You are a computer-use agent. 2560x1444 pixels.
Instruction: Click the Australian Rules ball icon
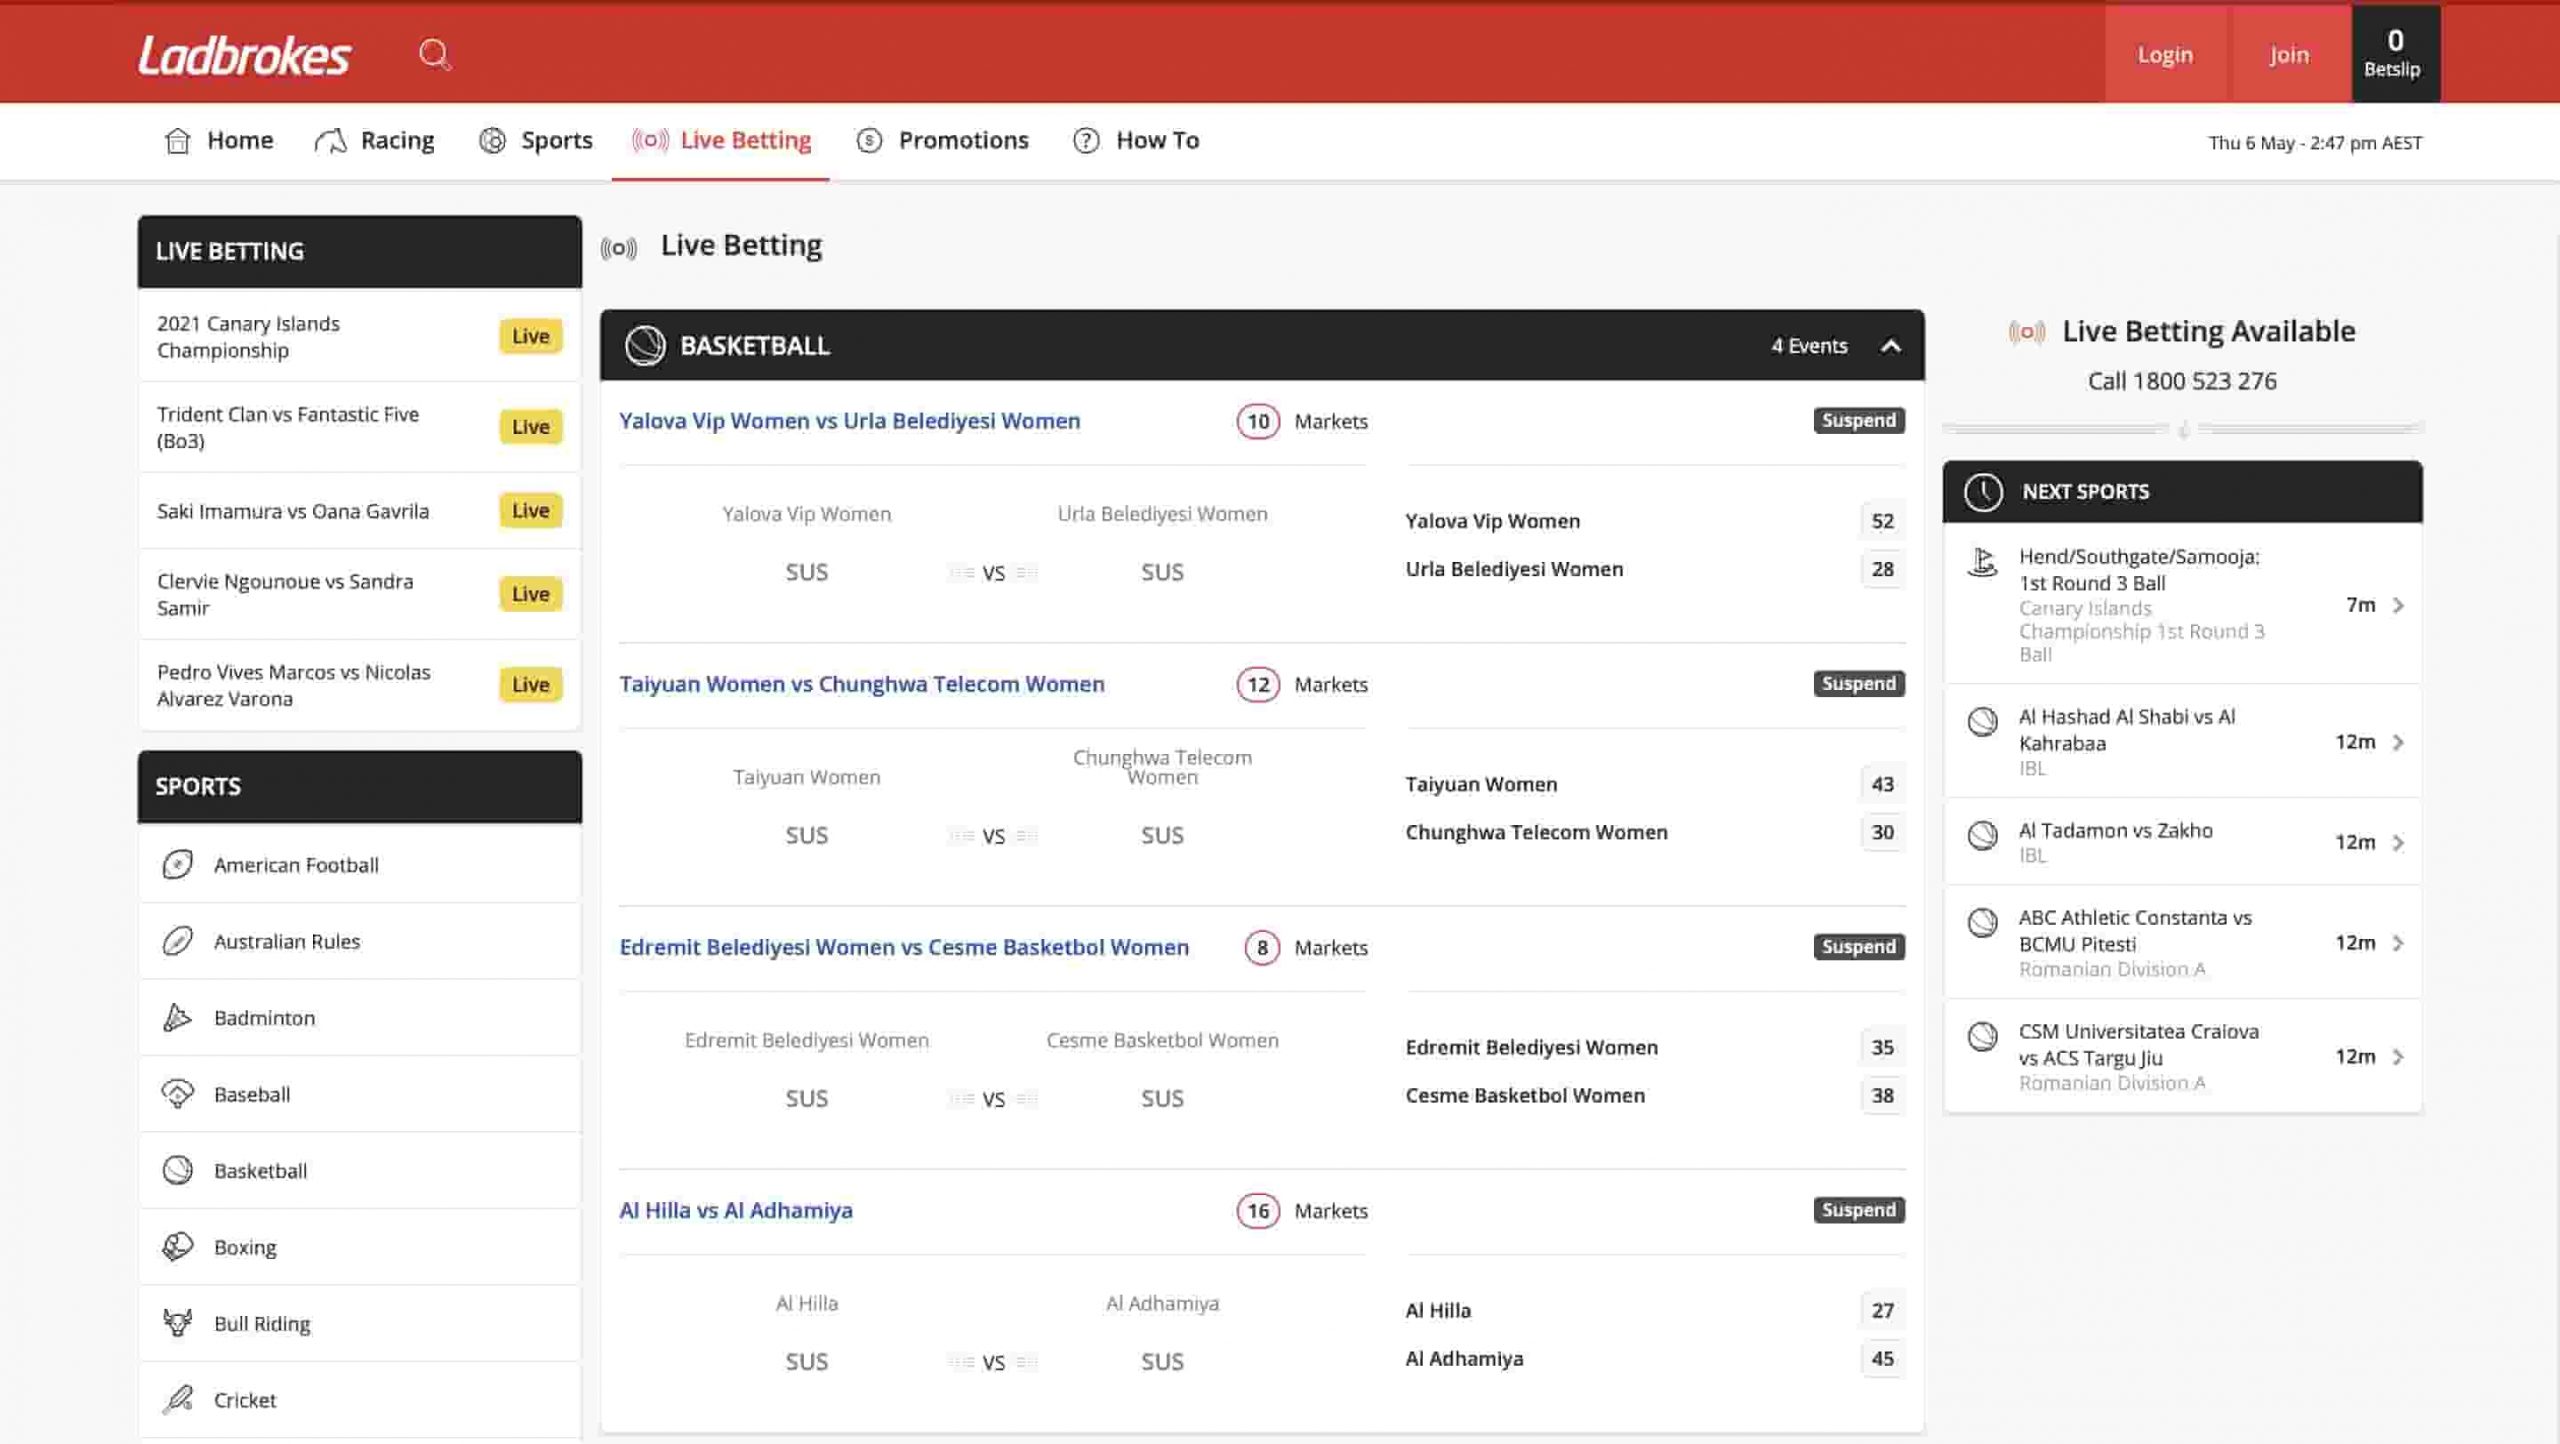pyautogui.click(x=177, y=941)
